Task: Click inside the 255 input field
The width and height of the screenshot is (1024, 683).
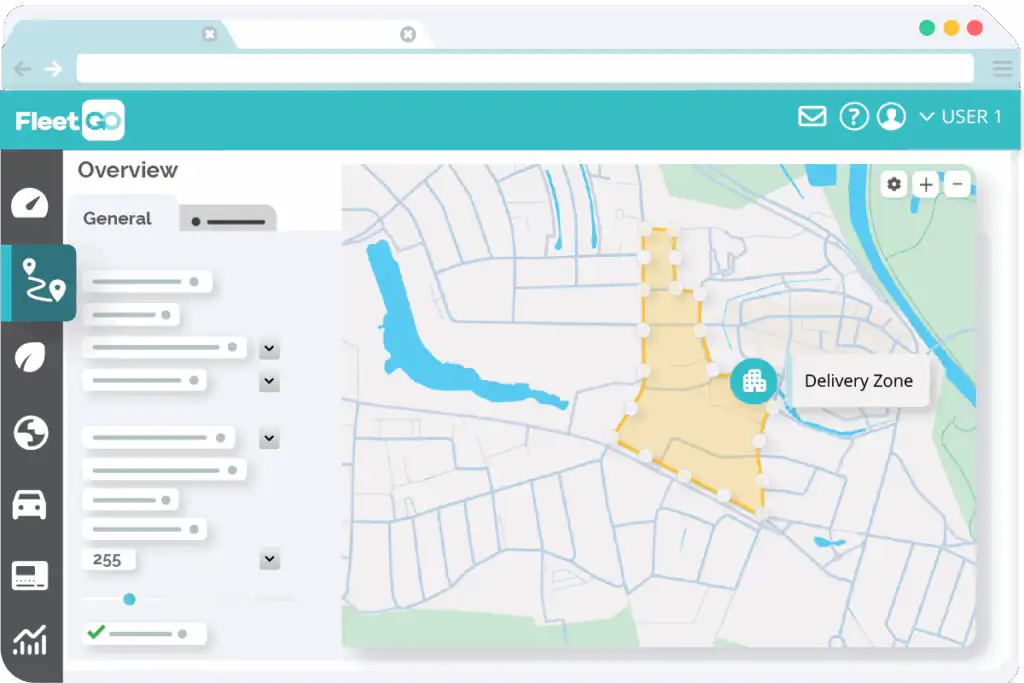Action: click(x=108, y=559)
